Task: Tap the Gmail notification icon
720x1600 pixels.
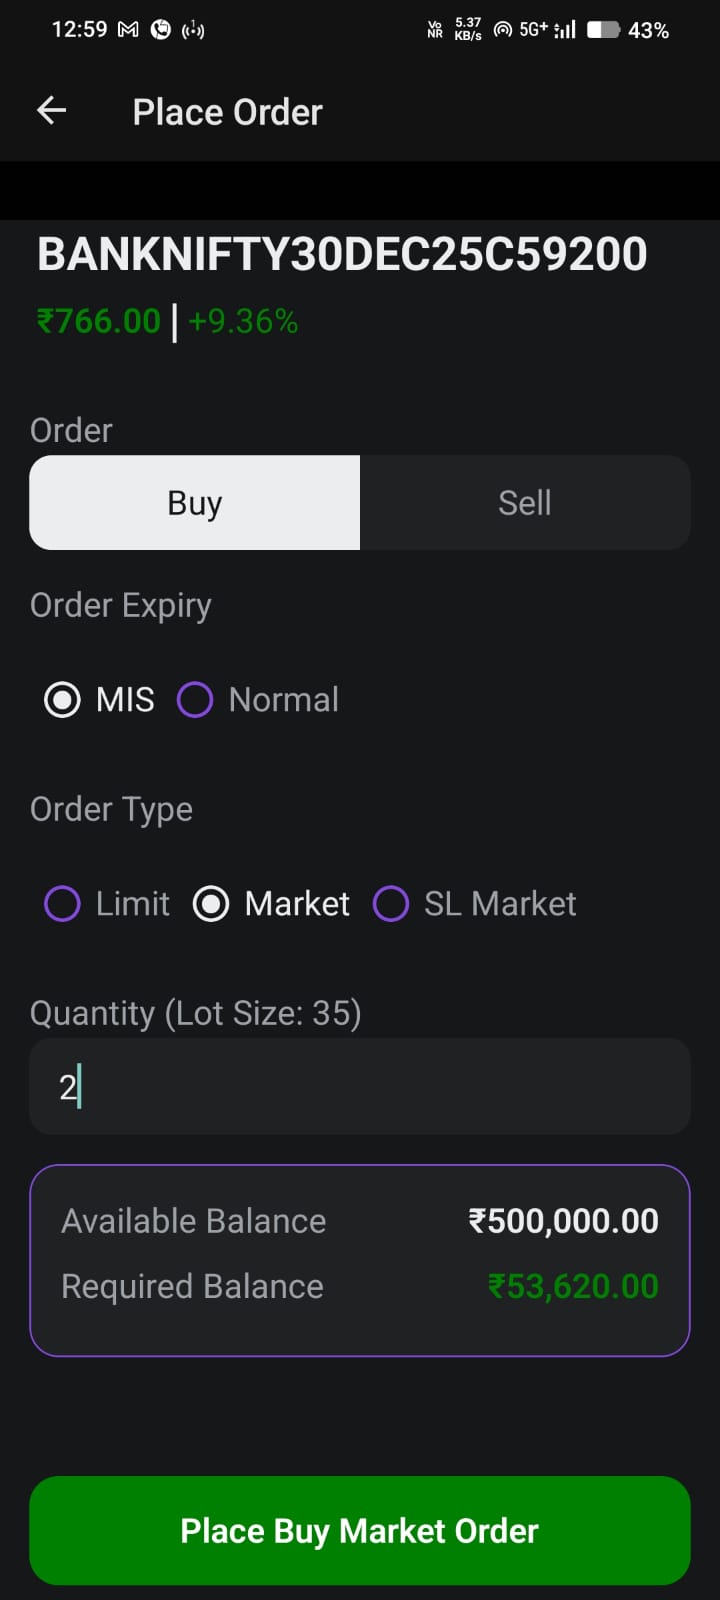Action: tap(128, 30)
